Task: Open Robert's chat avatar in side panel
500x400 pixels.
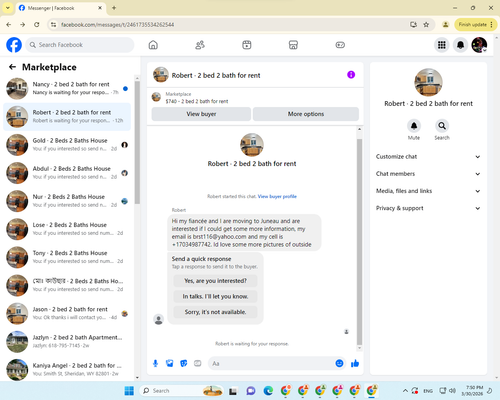Action: (x=428, y=82)
